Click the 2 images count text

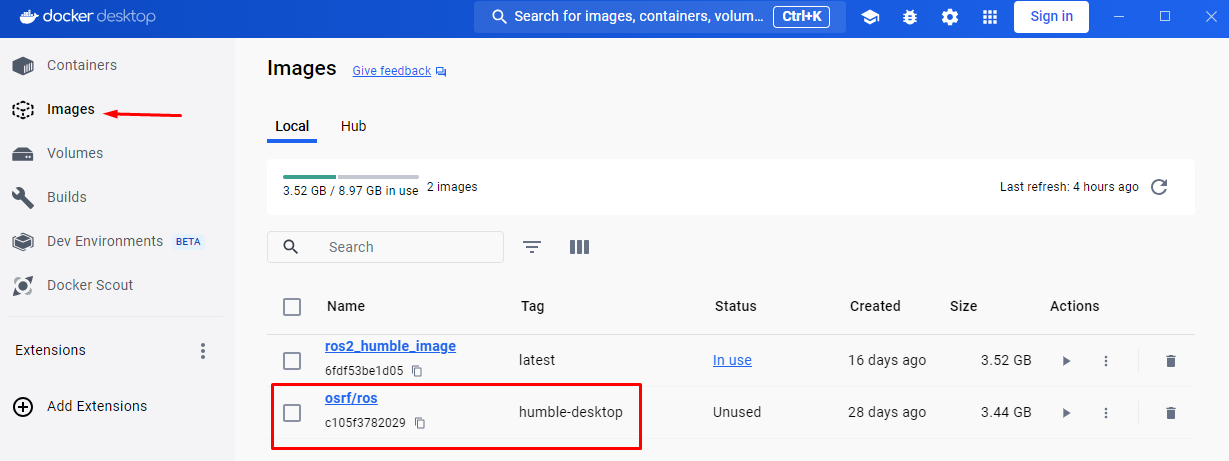click(452, 187)
